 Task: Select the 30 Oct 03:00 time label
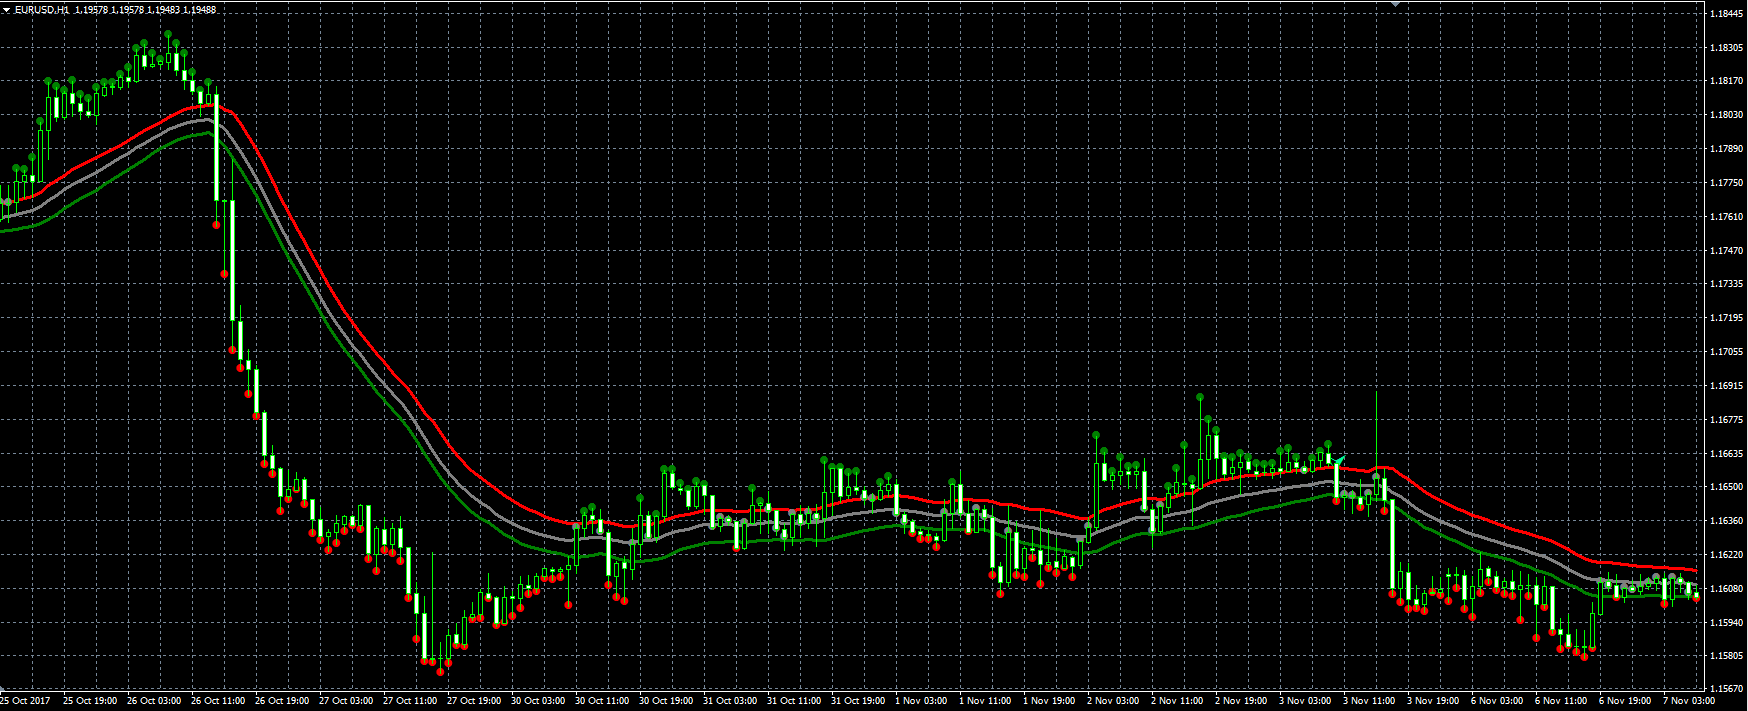point(538,701)
